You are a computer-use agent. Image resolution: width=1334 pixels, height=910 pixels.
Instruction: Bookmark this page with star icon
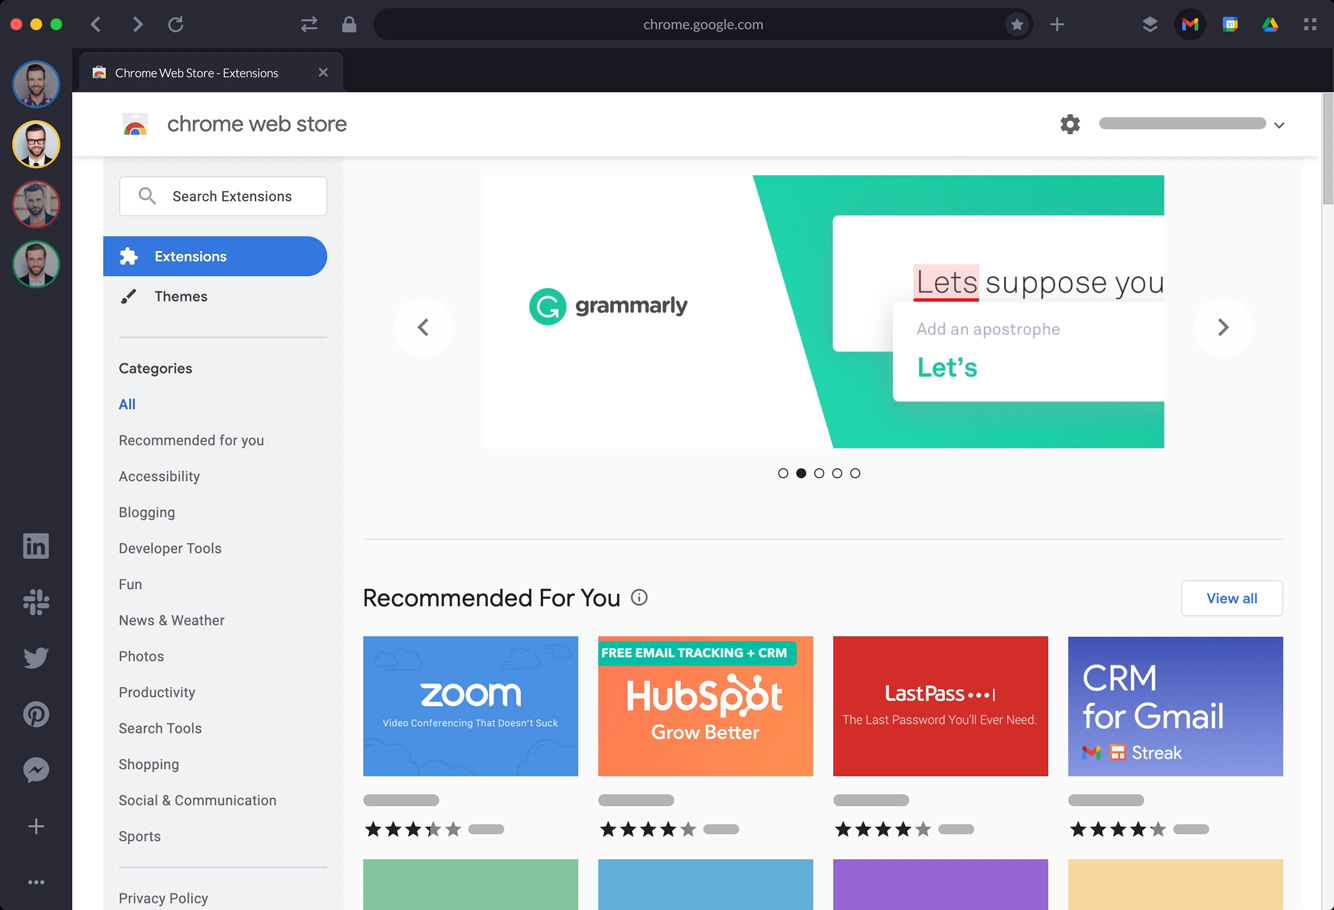pyautogui.click(x=1017, y=24)
